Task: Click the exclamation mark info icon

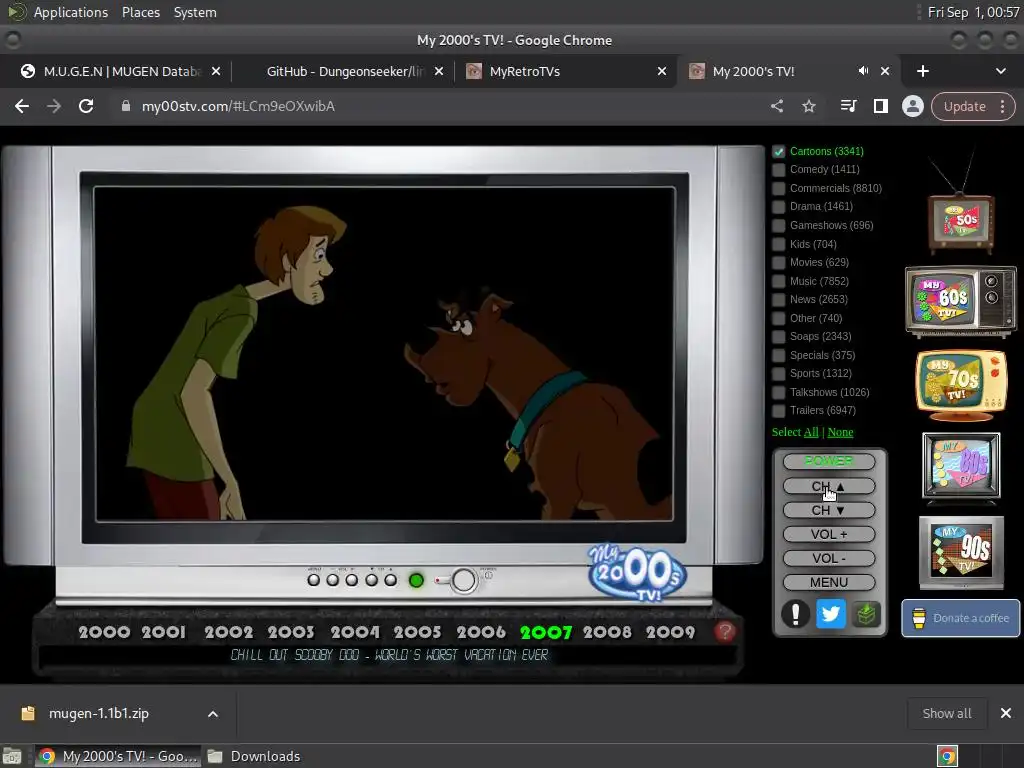Action: (795, 614)
